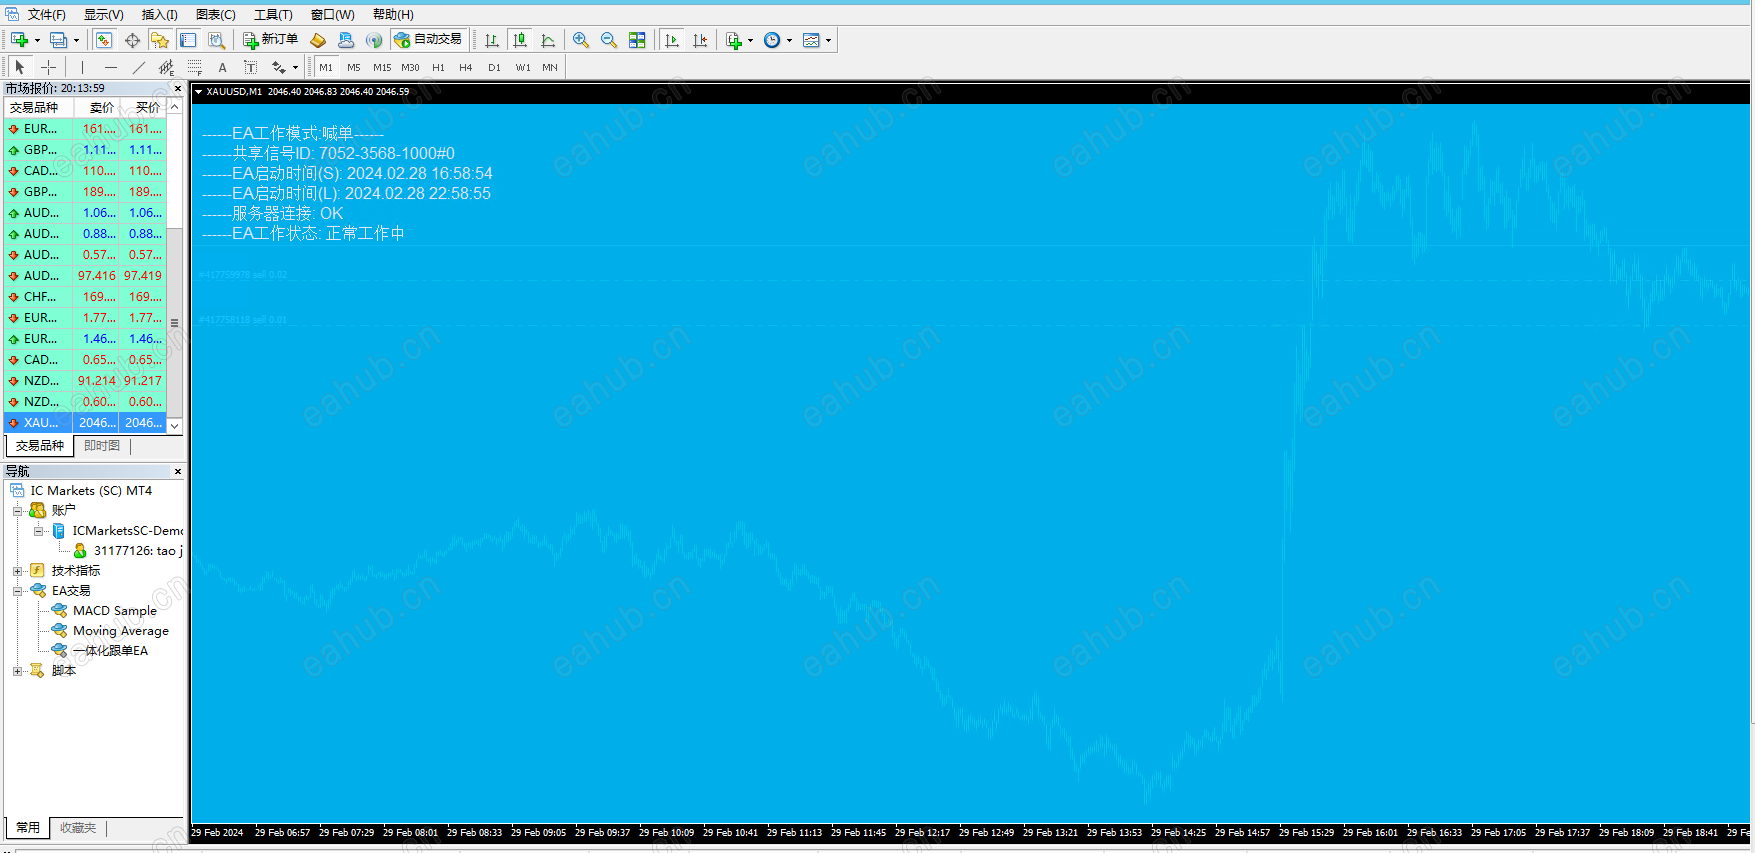Toggle auto scroll chart icon
The width and height of the screenshot is (1755, 853).
click(672, 40)
